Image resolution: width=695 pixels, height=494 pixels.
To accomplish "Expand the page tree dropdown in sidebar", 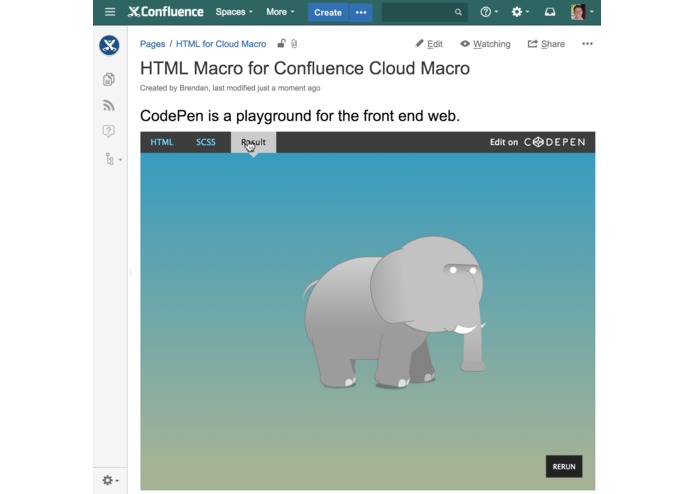I will pos(113,159).
